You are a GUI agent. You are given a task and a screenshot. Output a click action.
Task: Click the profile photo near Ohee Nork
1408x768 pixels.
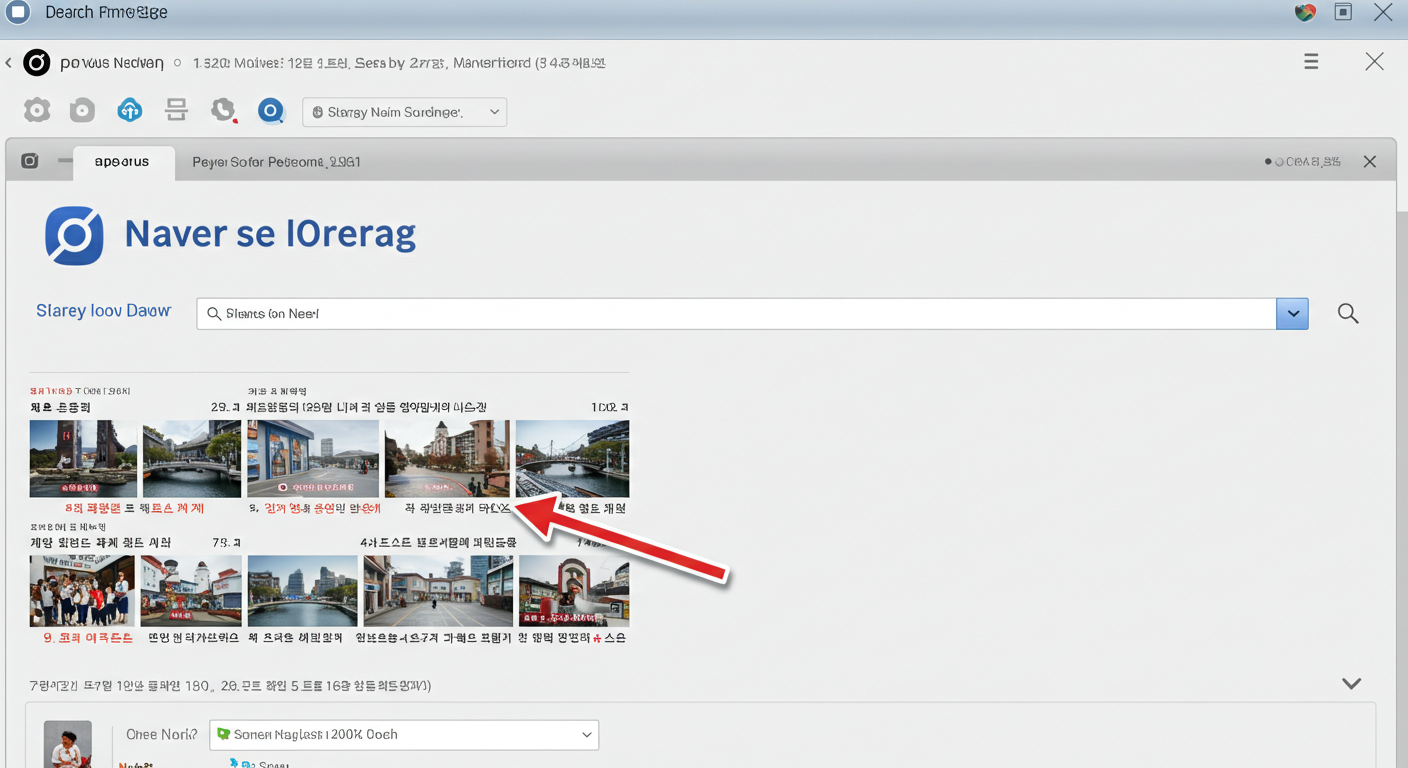[x=67, y=745]
